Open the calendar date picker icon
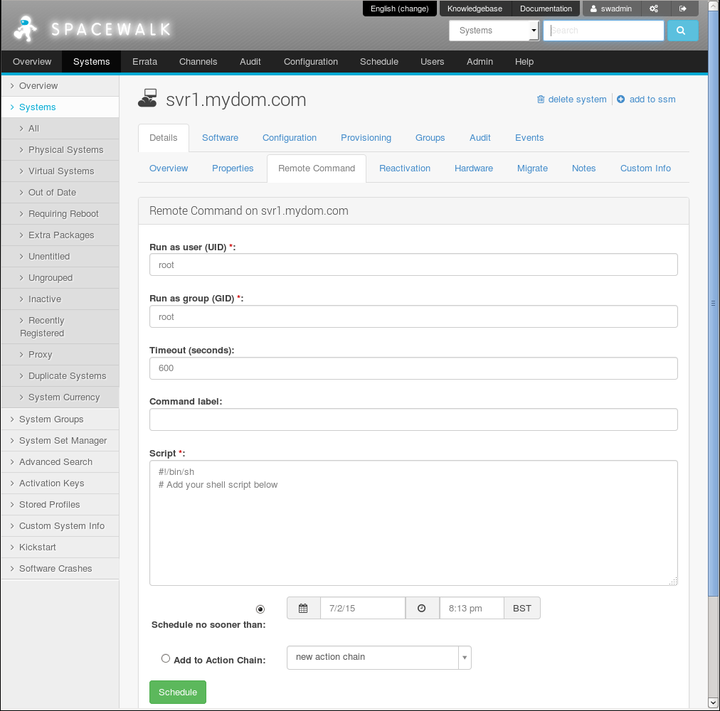The height and width of the screenshot is (711, 720). coord(303,608)
